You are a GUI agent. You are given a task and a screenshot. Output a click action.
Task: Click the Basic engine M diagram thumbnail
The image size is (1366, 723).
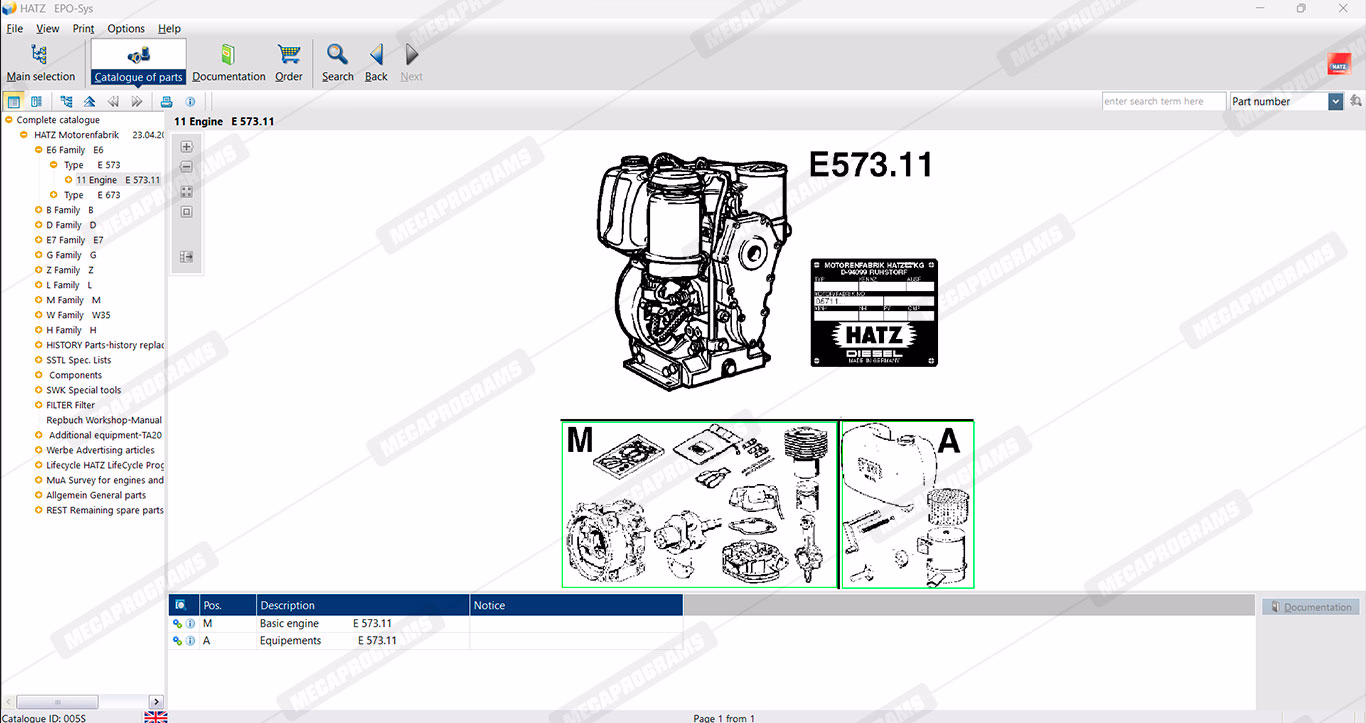pyautogui.click(x=699, y=504)
